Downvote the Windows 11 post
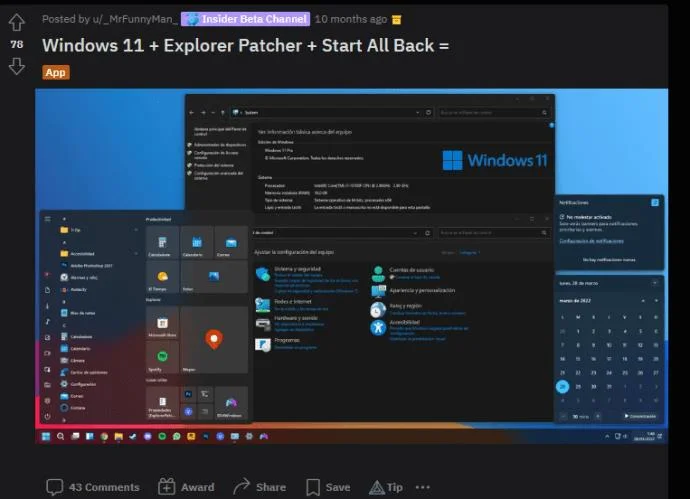Image resolution: width=690 pixels, height=499 pixels. (x=17, y=66)
